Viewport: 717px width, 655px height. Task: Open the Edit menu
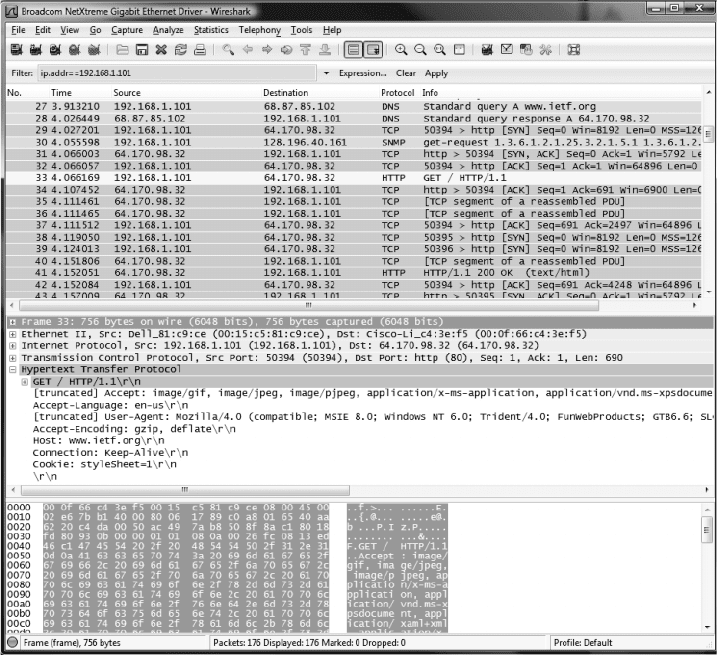tap(43, 30)
